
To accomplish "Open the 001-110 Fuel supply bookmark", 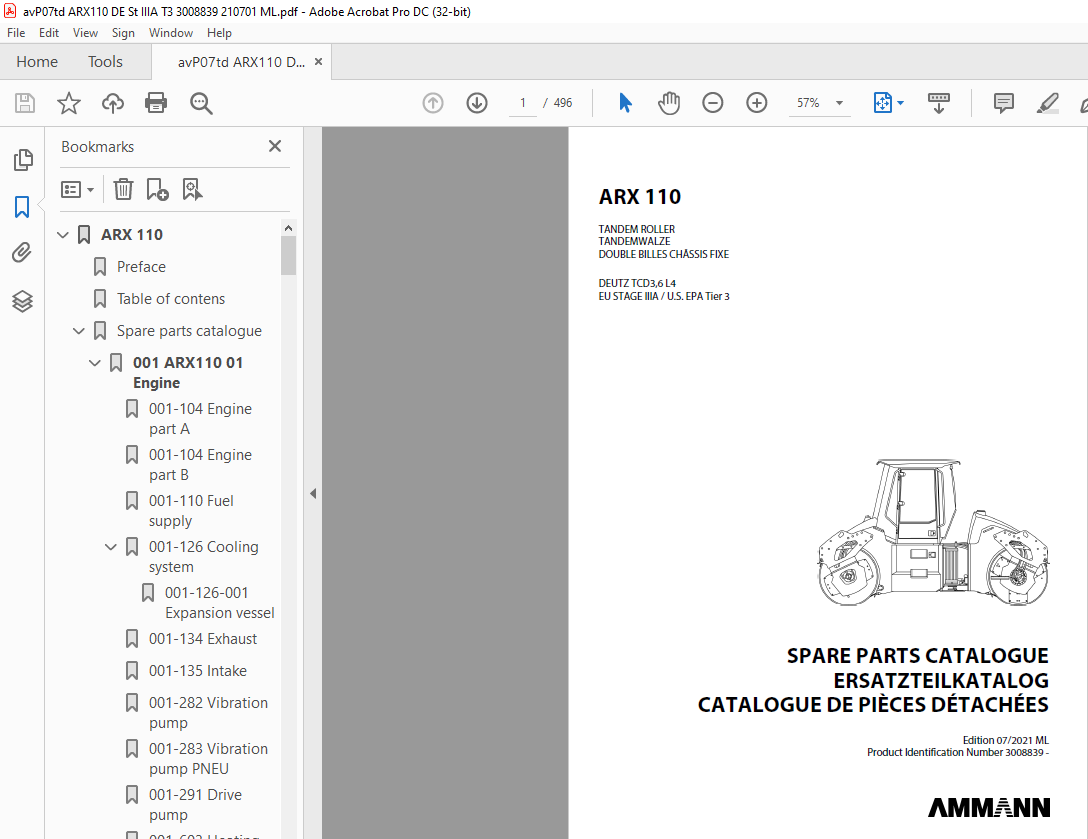I will pyautogui.click(x=191, y=511).
